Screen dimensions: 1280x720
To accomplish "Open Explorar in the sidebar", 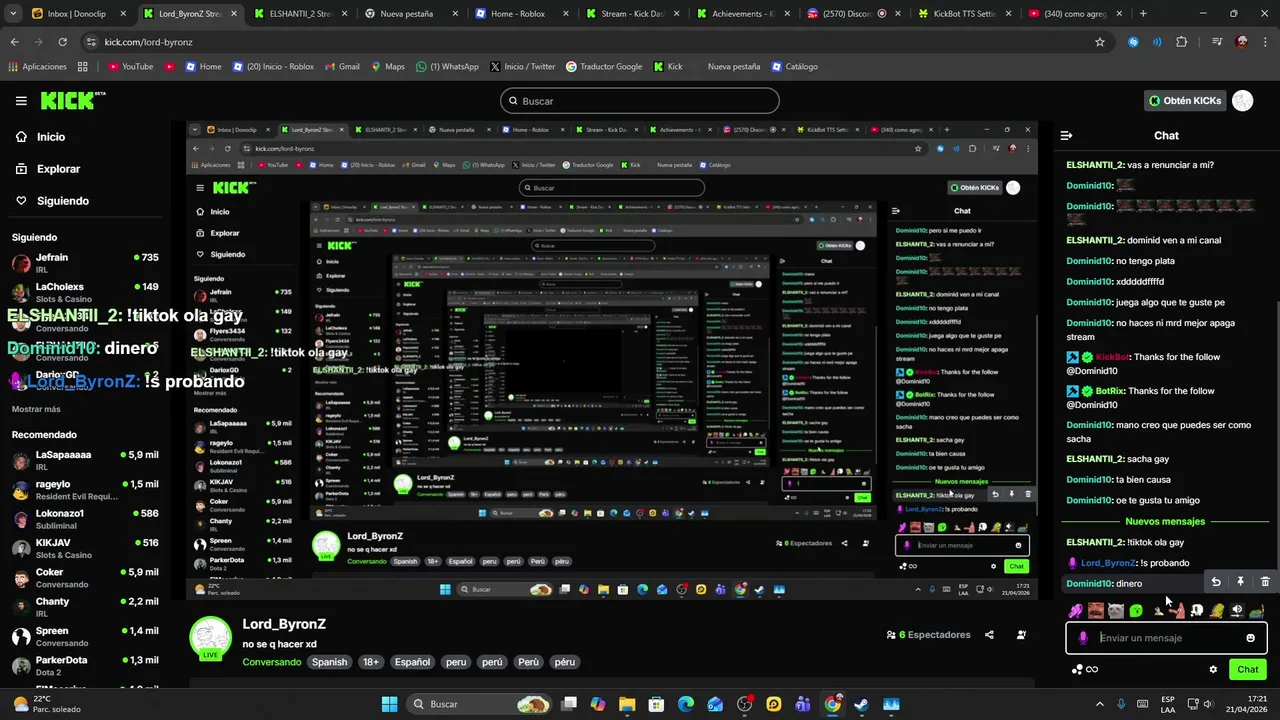I will tap(58, 169).
